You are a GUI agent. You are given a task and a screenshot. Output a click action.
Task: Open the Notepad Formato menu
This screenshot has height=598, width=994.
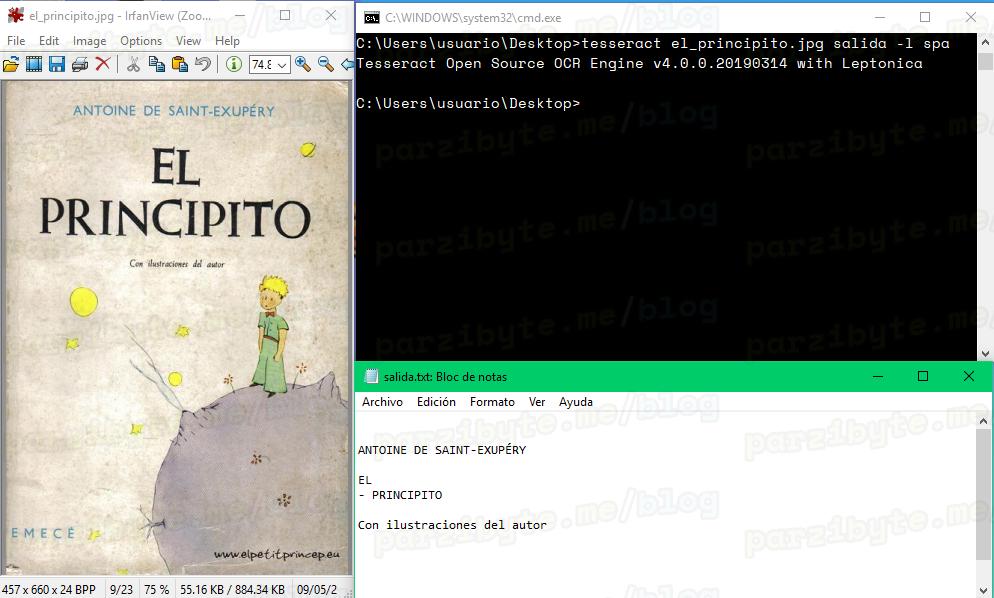[492, 402]
